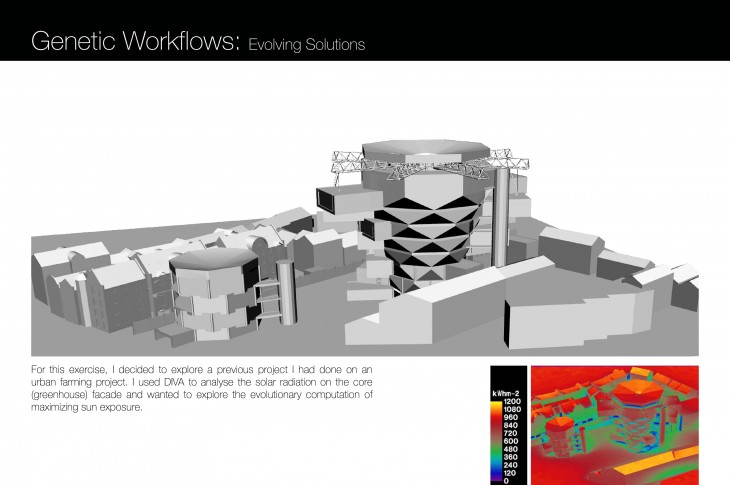This screenshot has width=730, height=485.
Task: Select the 'Evolving Solutions' subtitle
Action: (306, 45)
